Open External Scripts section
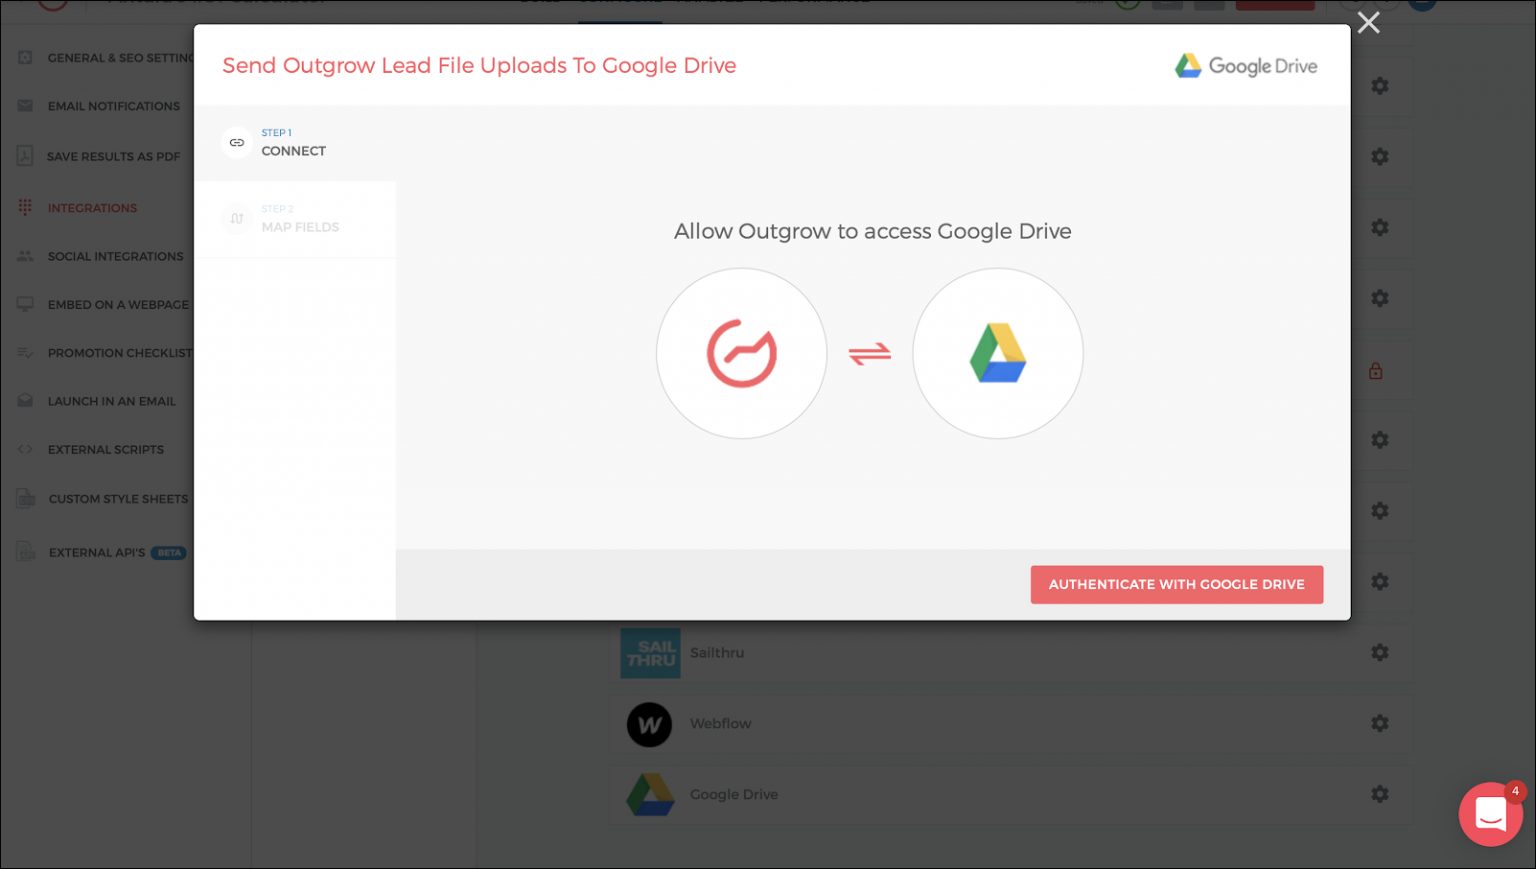The height and width of the screenshot is (869, 1536). (x=105, y=450)
